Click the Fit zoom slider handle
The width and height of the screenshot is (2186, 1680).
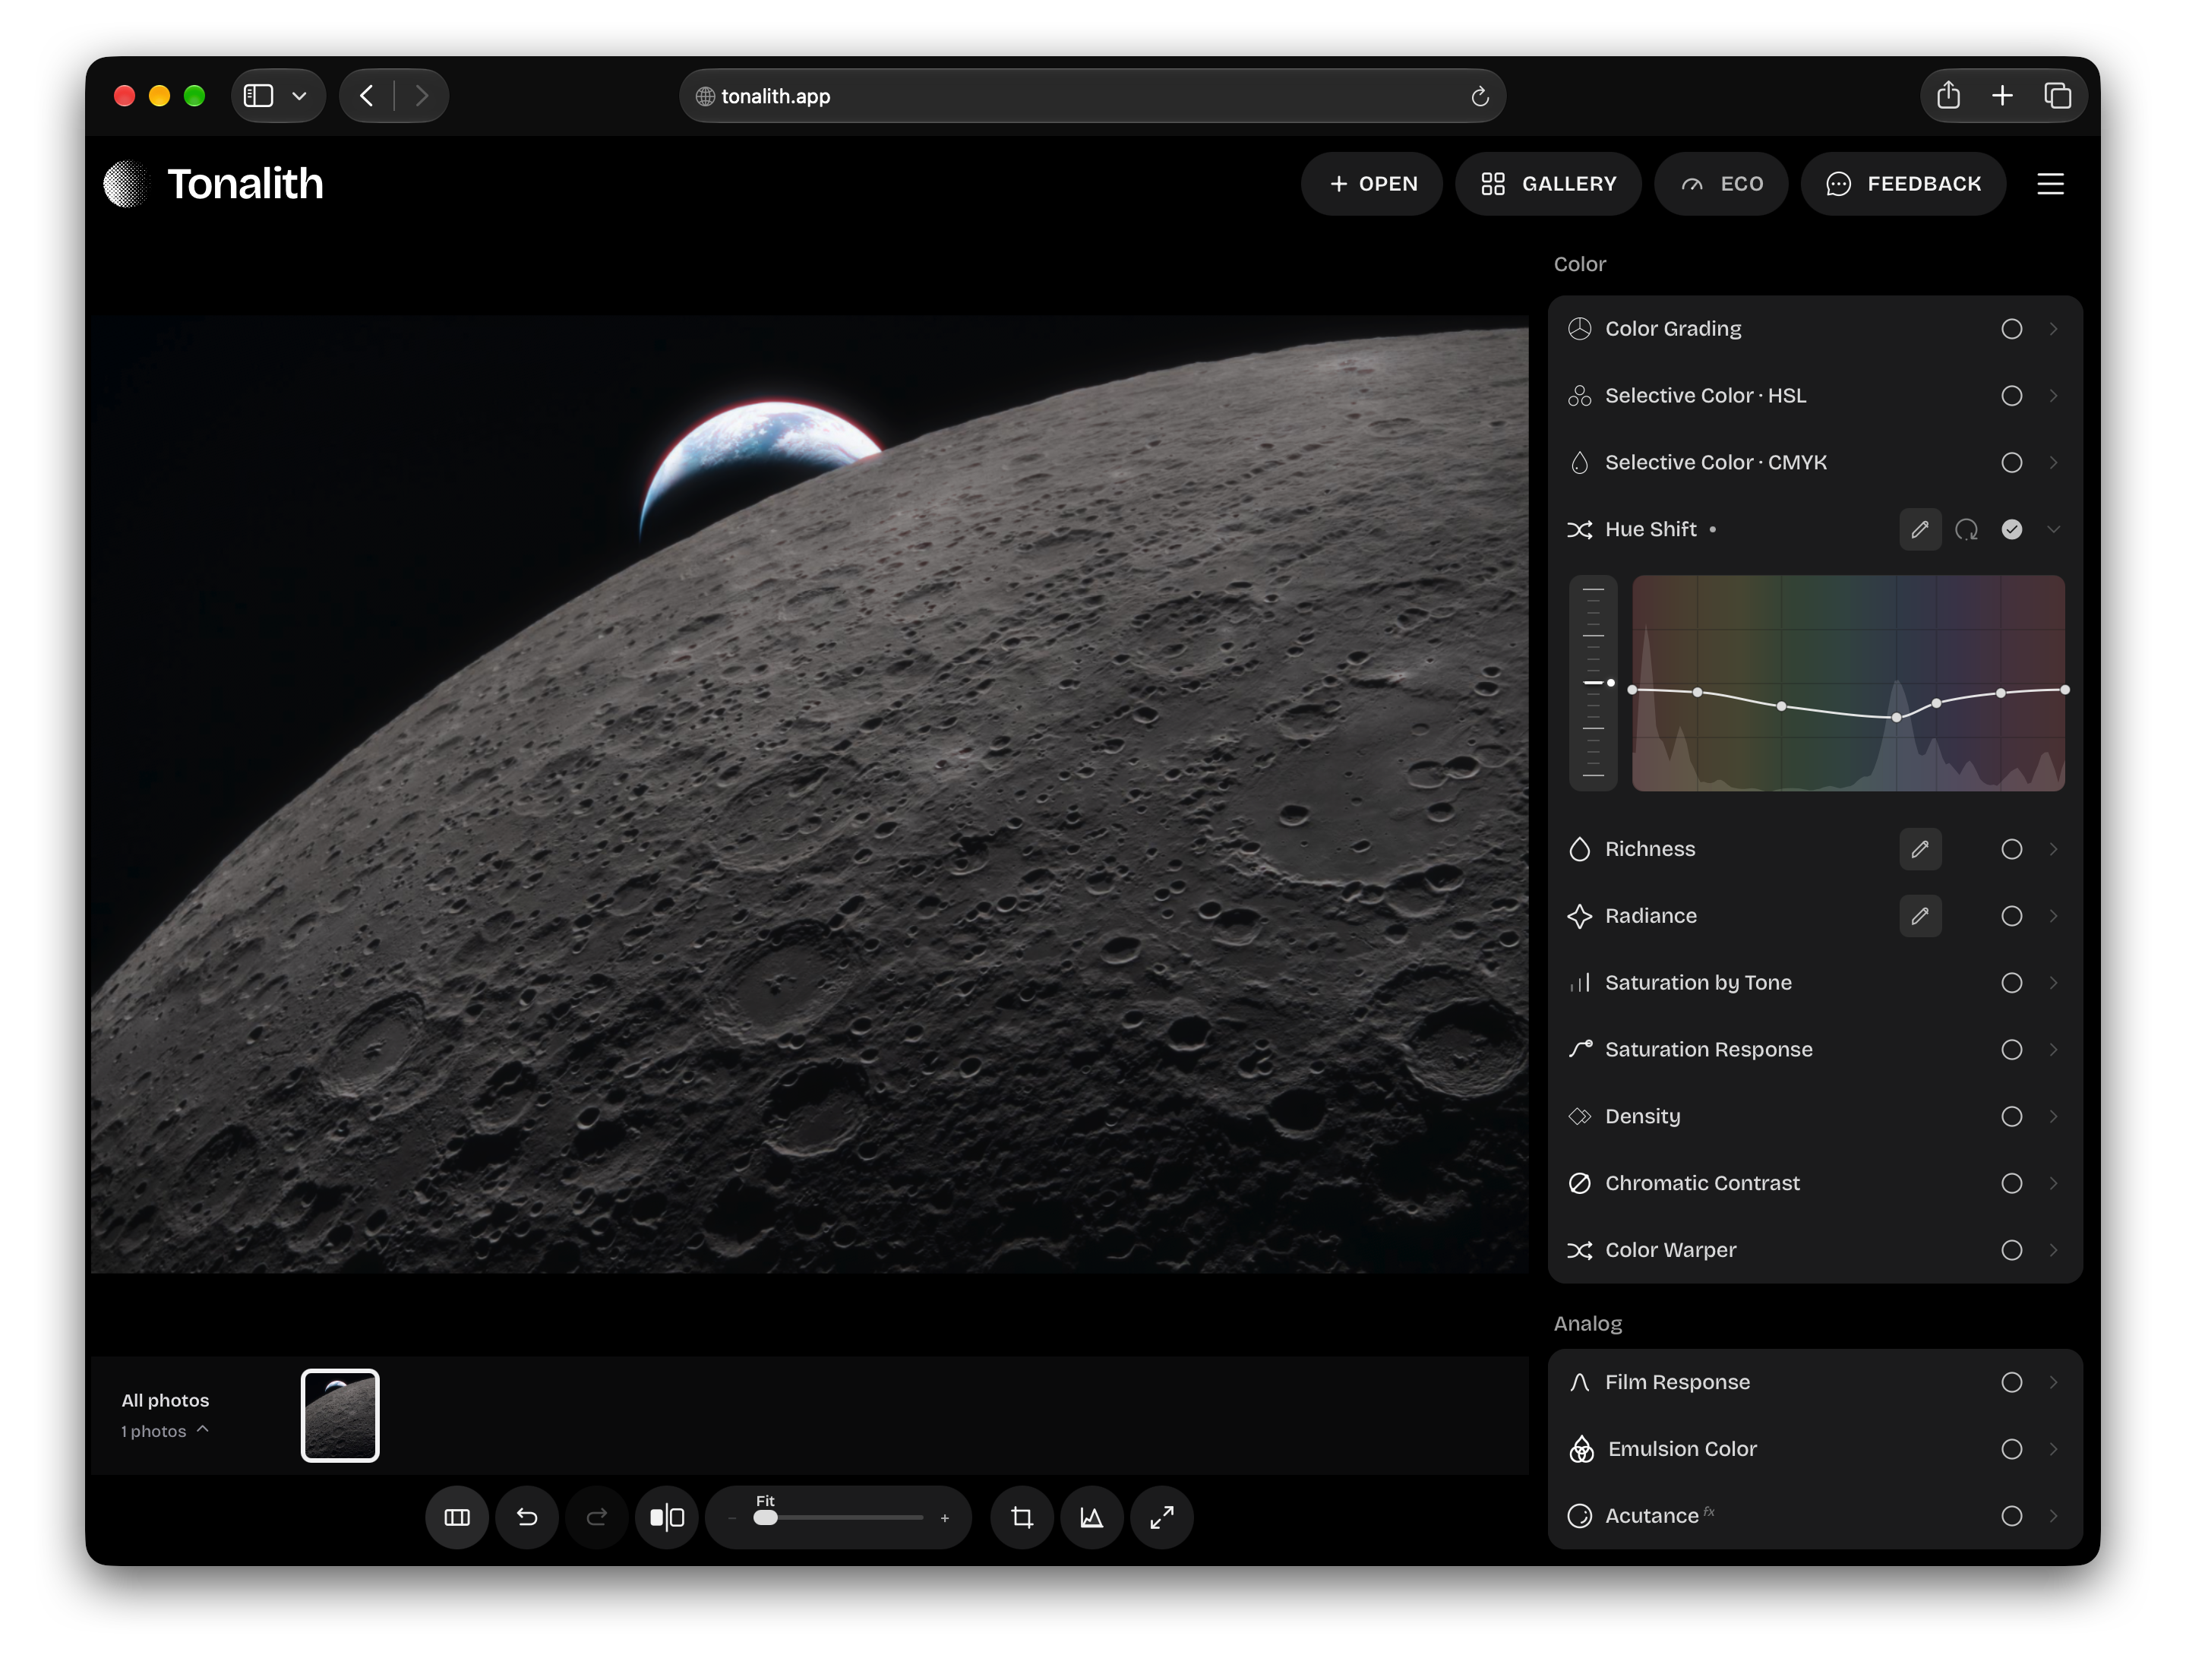click(765, 1518)
